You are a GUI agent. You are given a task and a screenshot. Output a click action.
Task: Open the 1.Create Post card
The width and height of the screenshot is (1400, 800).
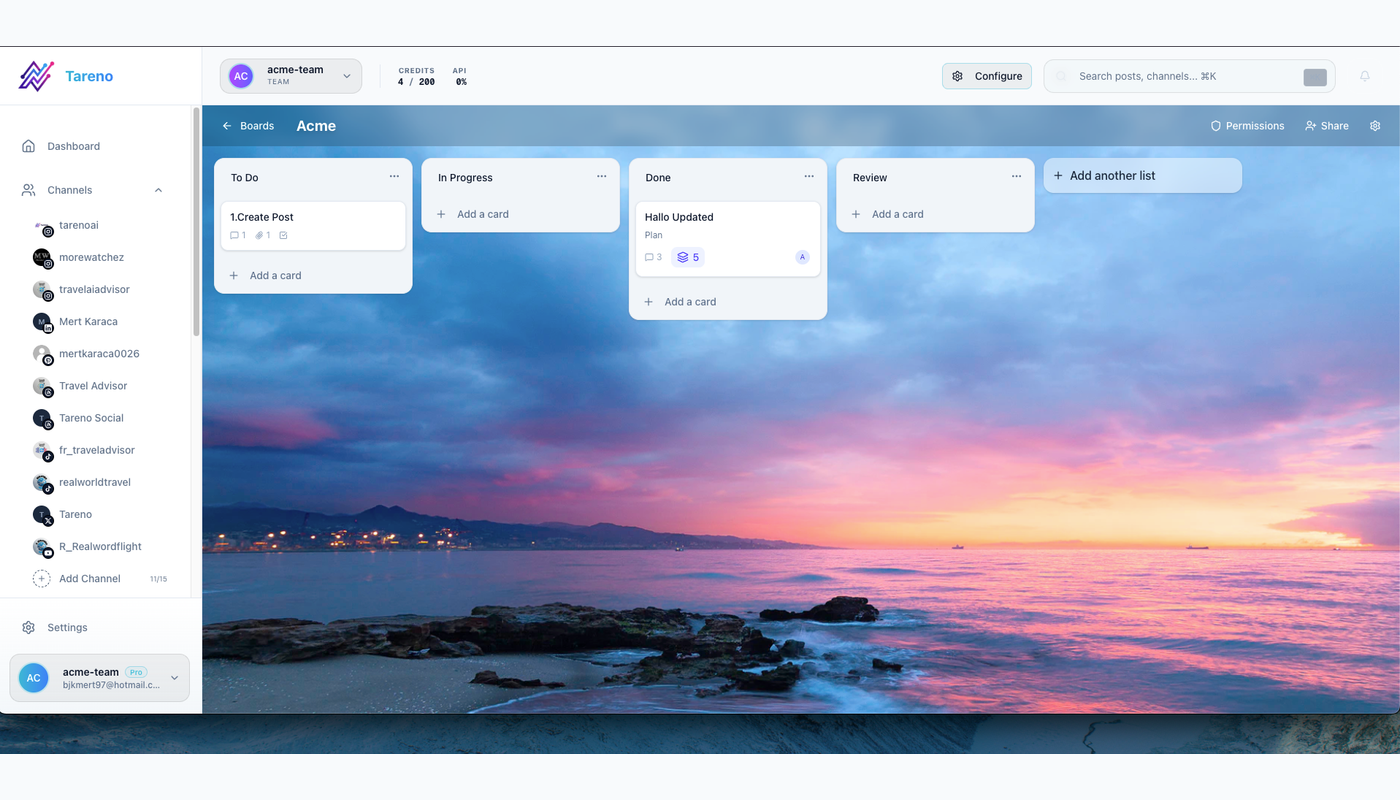[313, 226]
